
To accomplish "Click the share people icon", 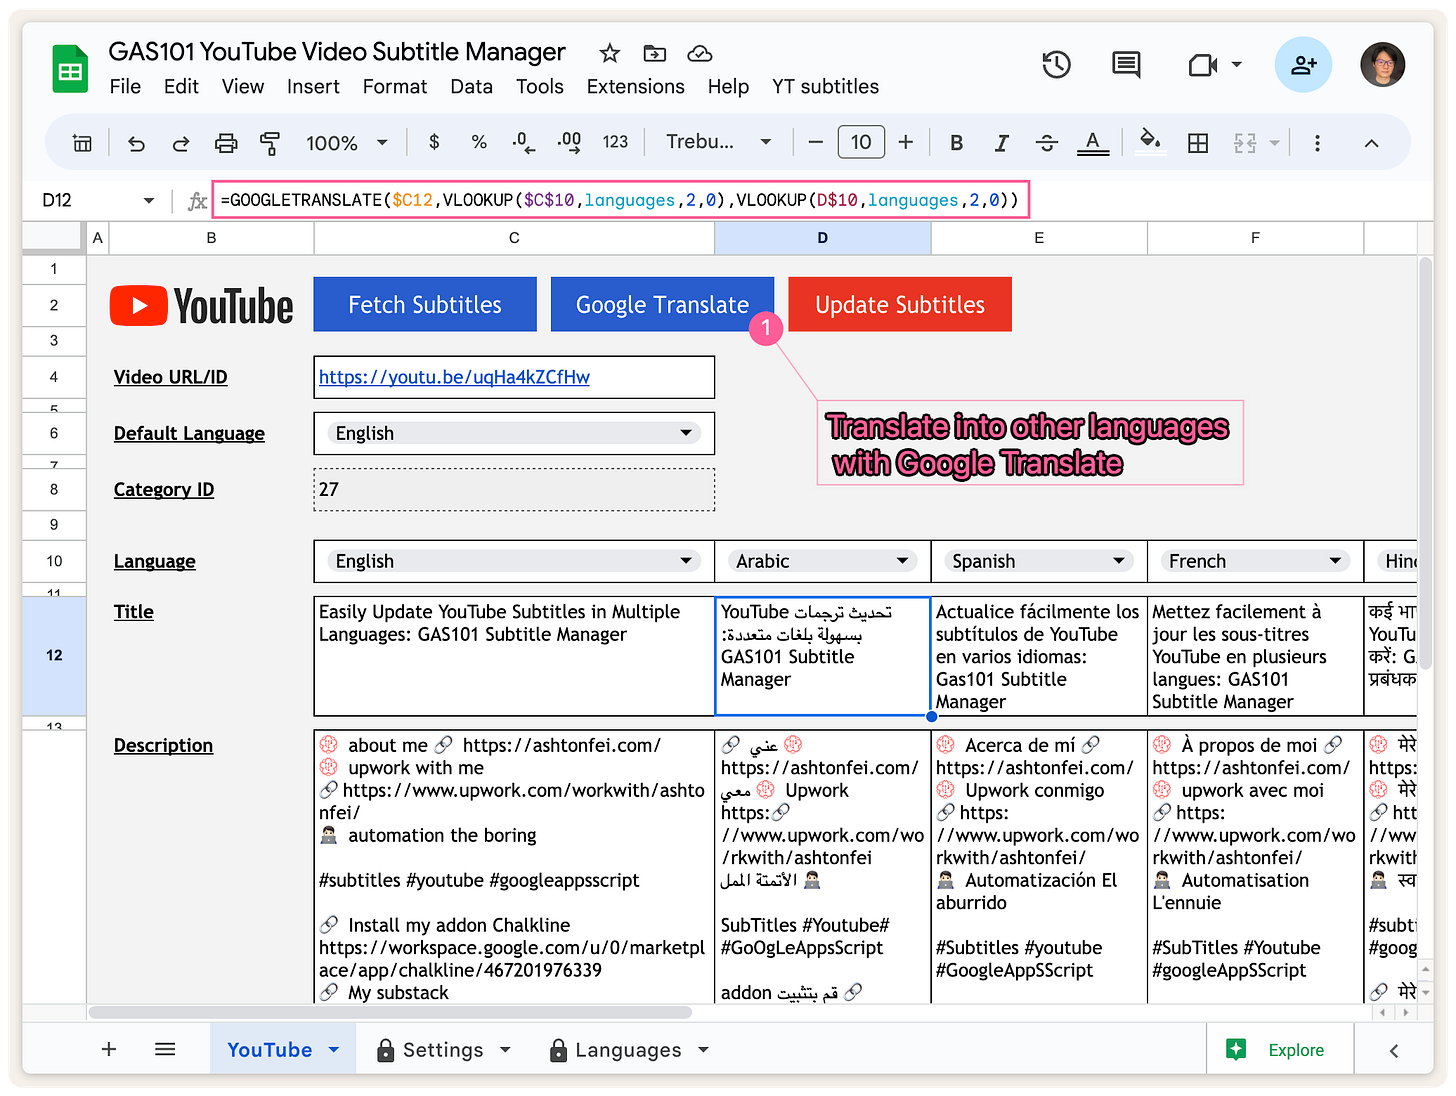I will [1302, 65].
